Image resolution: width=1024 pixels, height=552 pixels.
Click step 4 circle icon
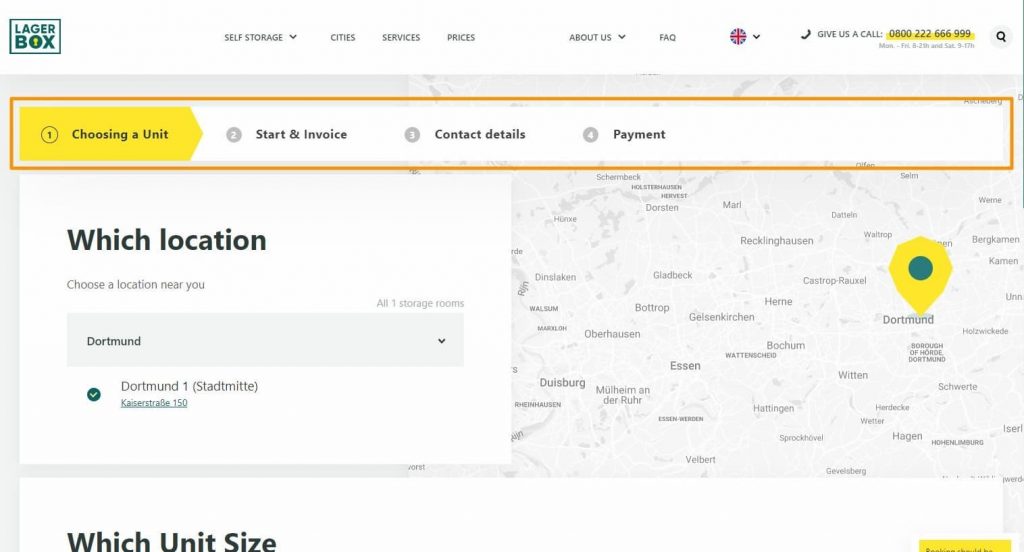tap(590, 135)
